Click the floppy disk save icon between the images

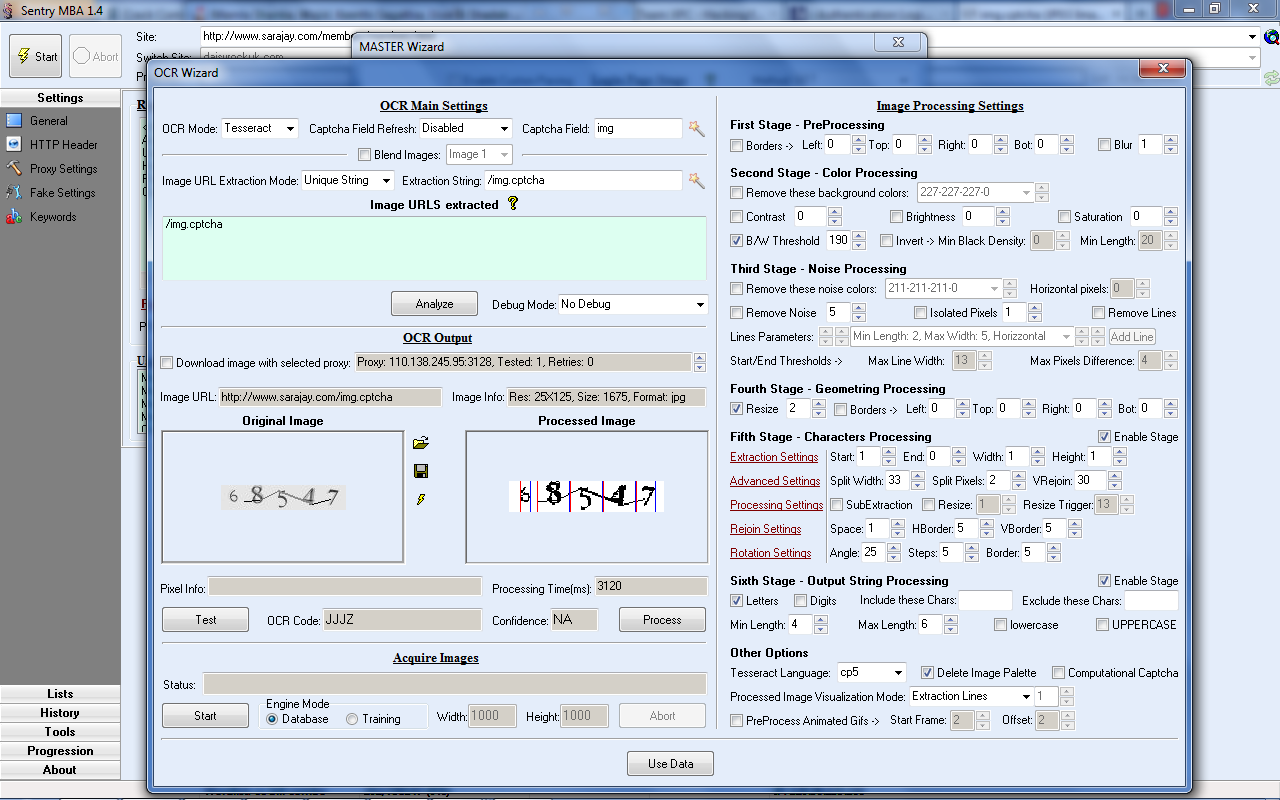click(x=421, y=471)
